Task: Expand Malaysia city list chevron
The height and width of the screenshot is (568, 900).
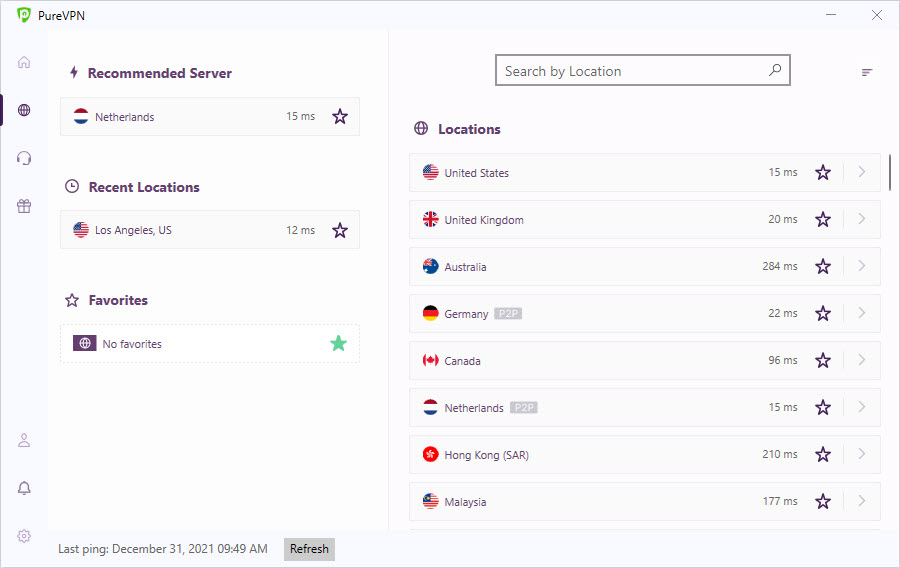Action: 862,501
